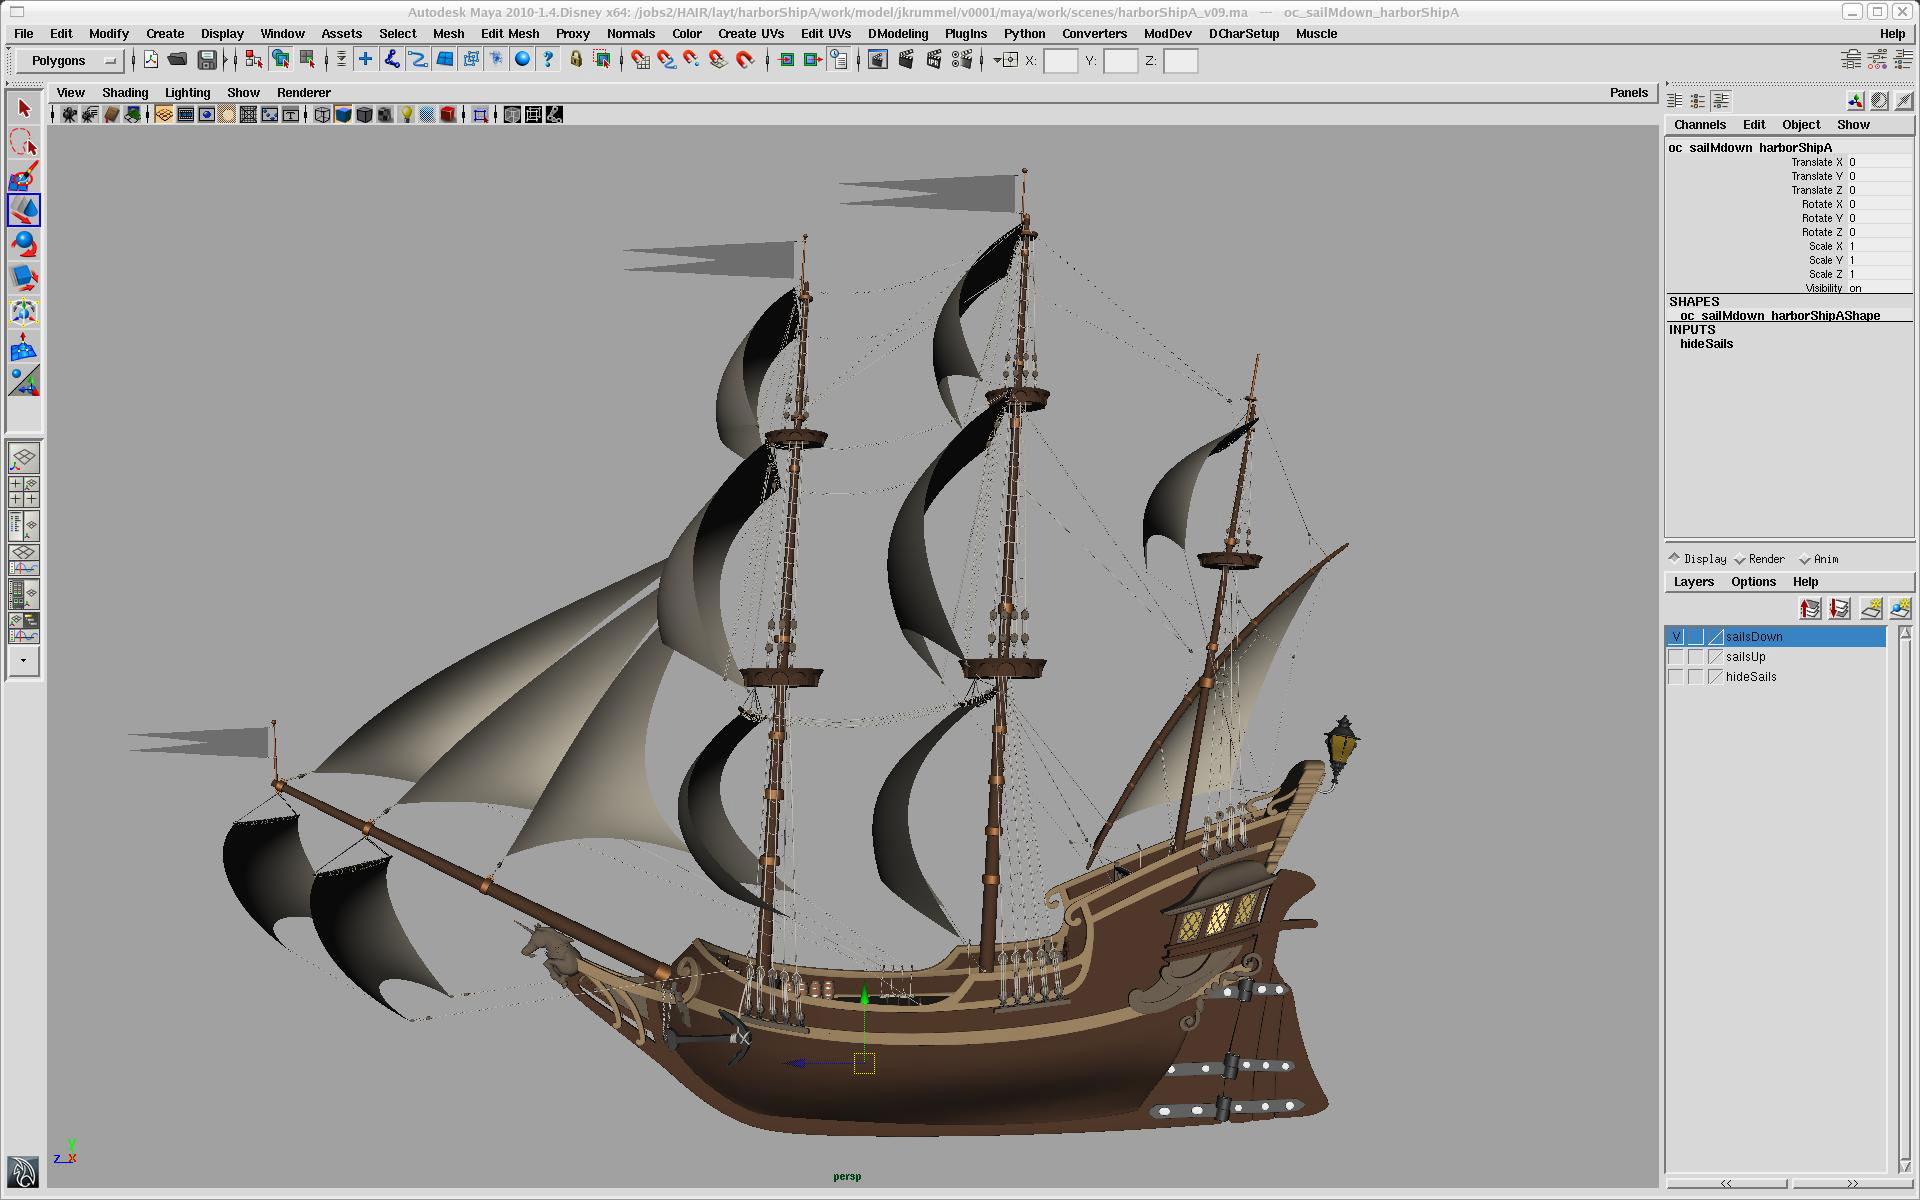This screenshot has height=1200, width=1920.
Task: Open the DModeling menu
Action: coord(898,33)
